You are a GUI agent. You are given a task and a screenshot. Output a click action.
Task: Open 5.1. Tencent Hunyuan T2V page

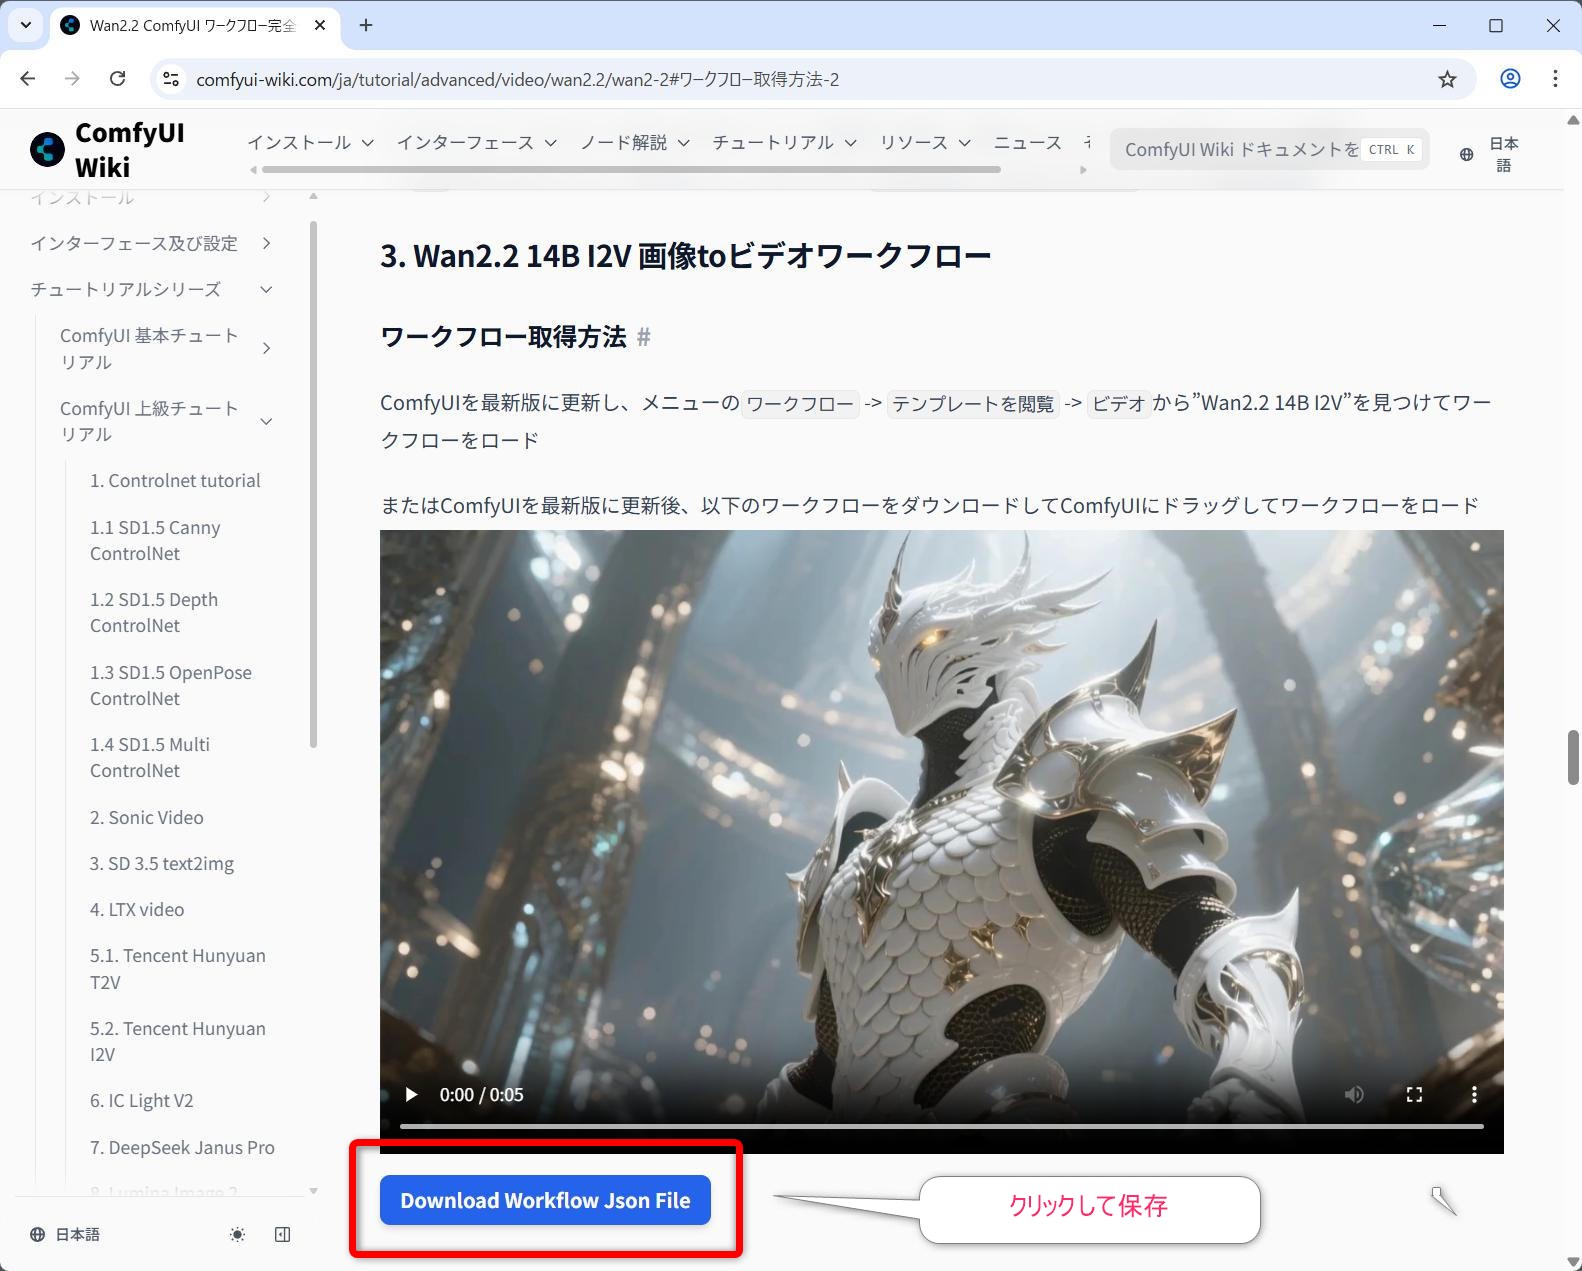pos(178,969)
